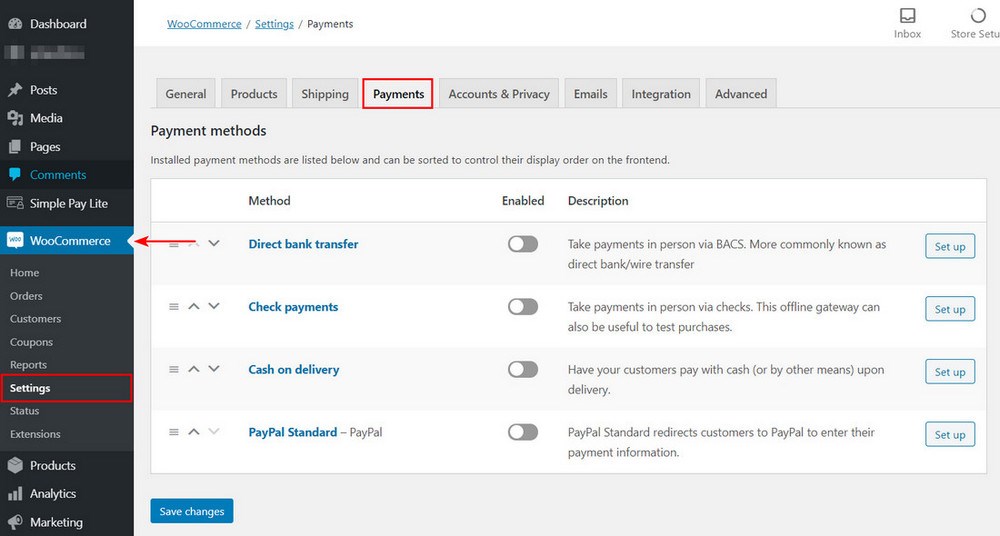The width and height of the screenshot is (1000, 536).
Task: Switch to the Products settings tab
Action: (254, 94)
